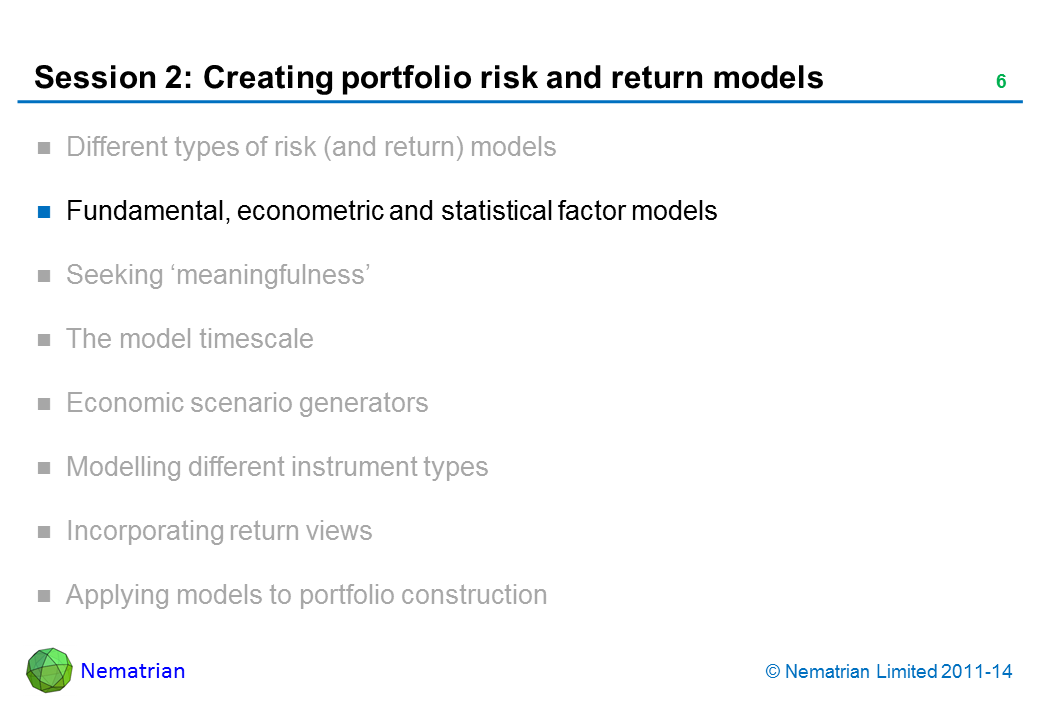Screen dimensions: 1040x720
Task: Click the slide title 'Session 2' heading
Action: (x=429, y=77)
